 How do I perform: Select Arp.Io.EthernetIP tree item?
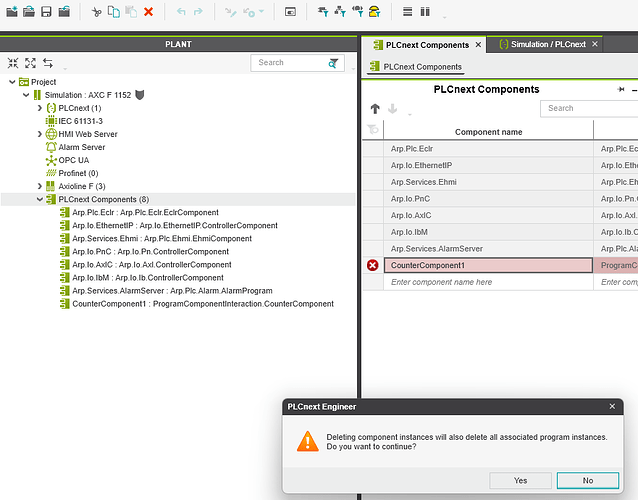(175, 225)
